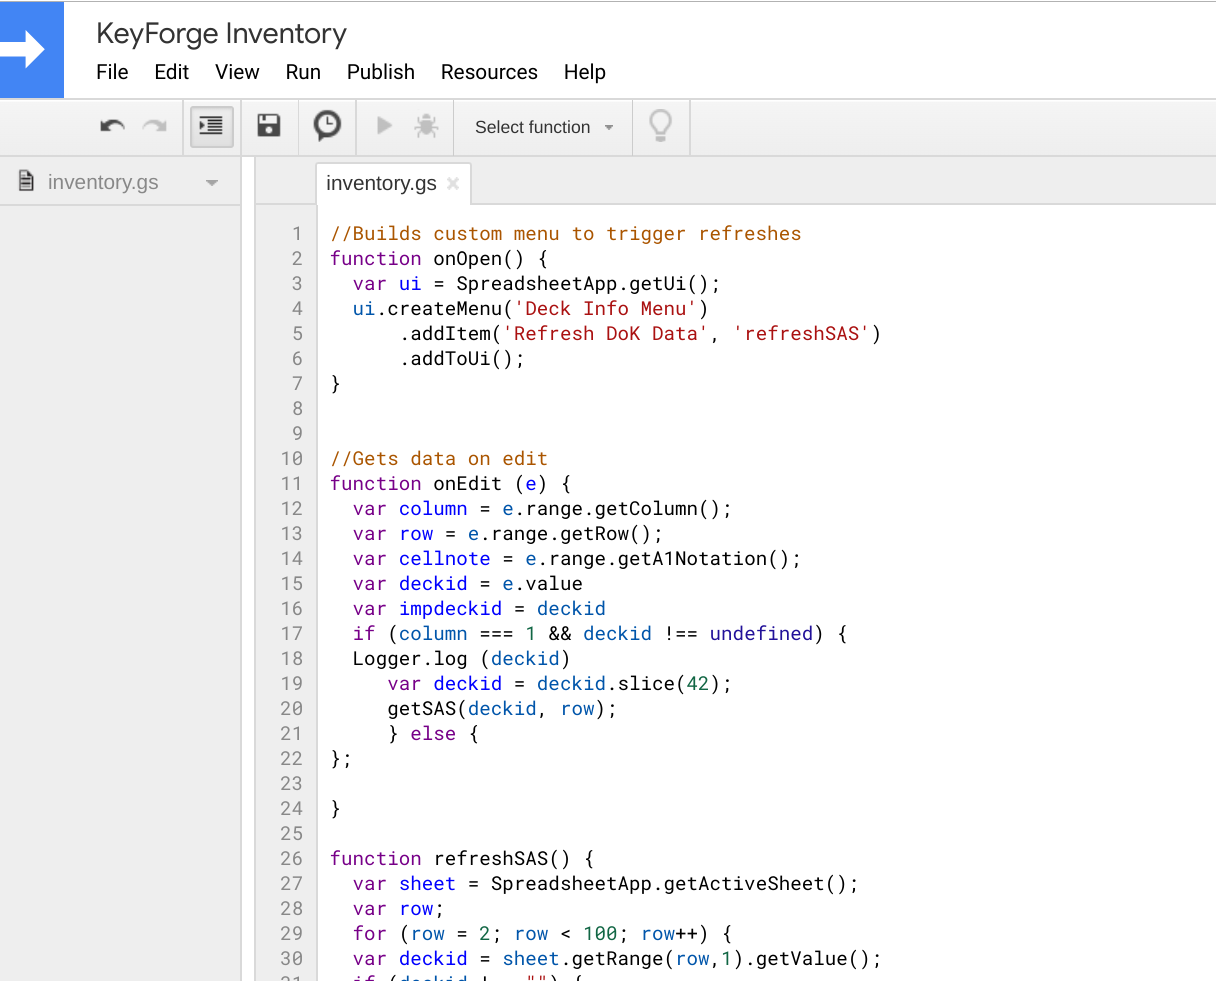This screenshot has height=981, width=1216.
Task: Toggle the indent formatting button
Action: 211,126
